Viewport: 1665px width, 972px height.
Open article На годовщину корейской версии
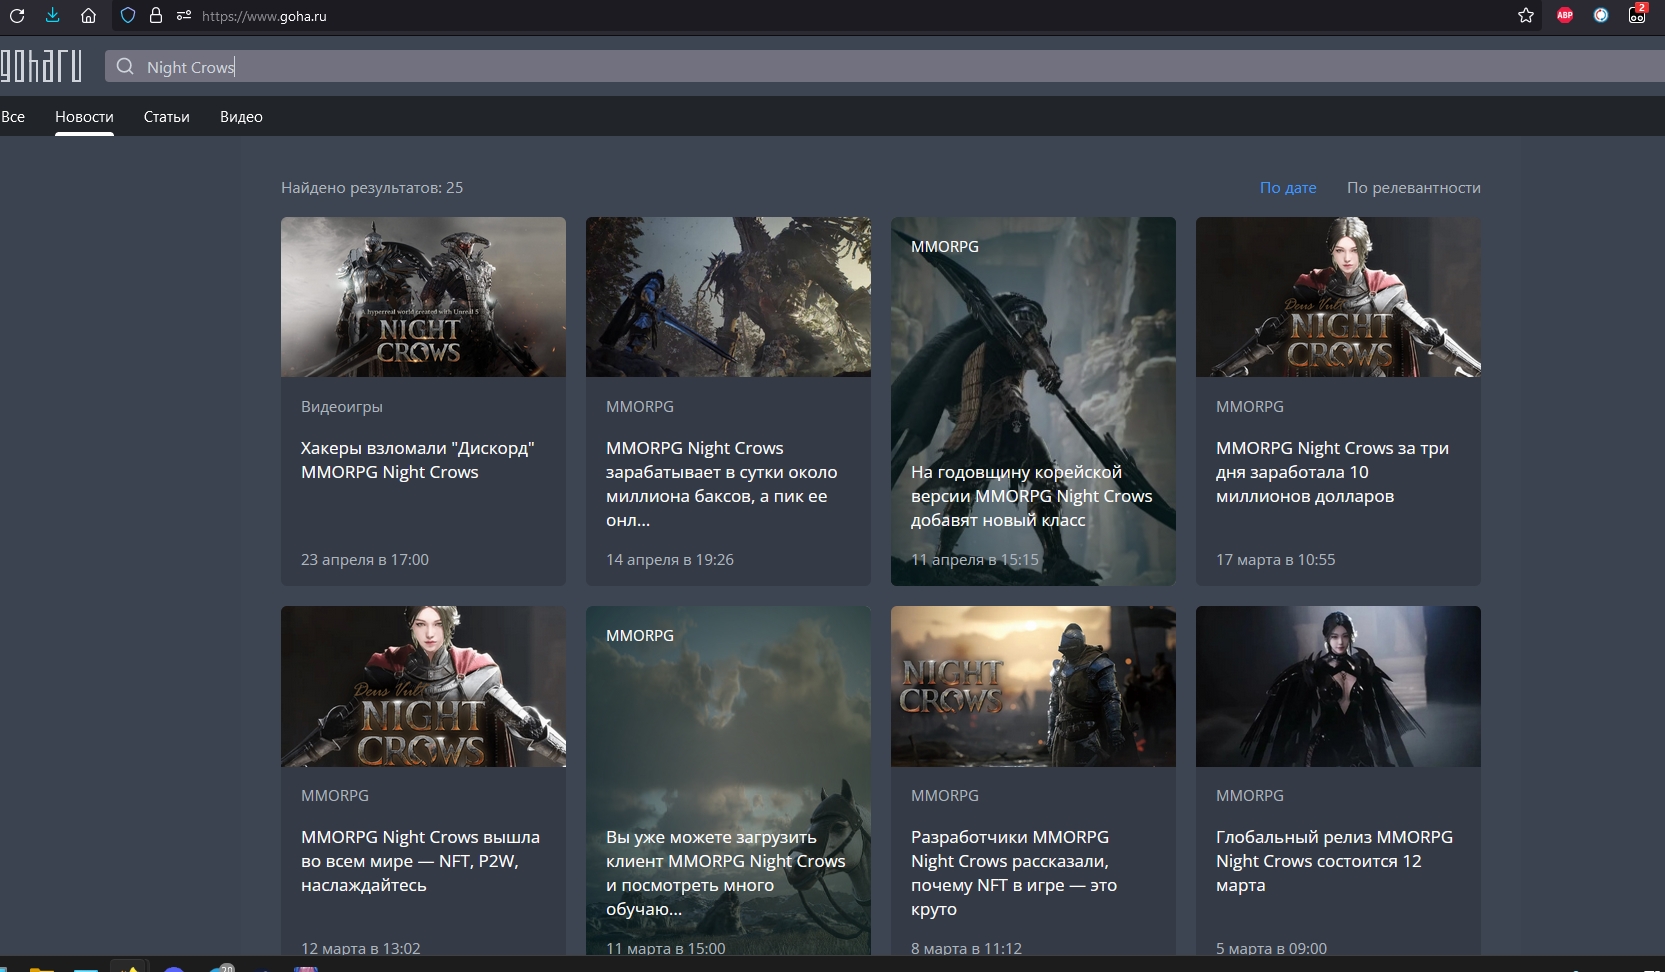point(1032,496)
